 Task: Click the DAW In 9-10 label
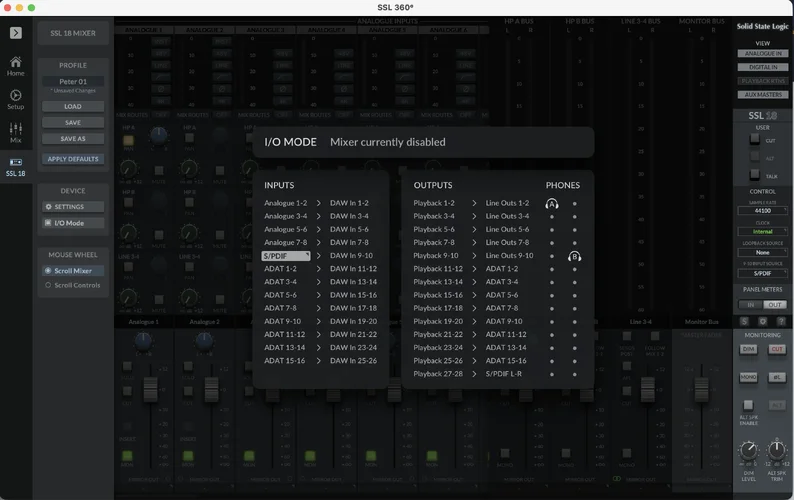[x=351, y=256]
